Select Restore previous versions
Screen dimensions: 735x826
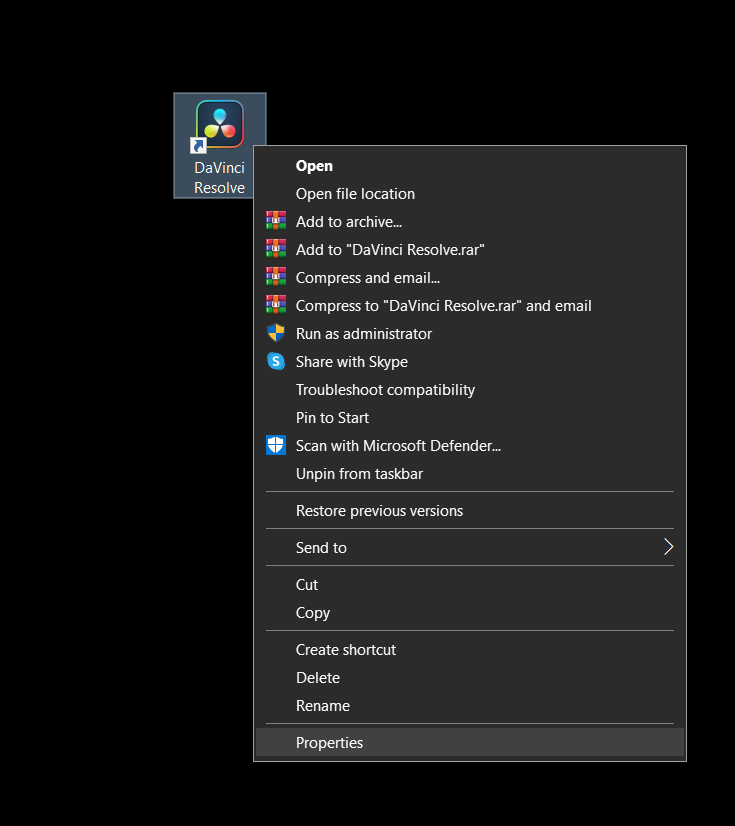[470, 510]
